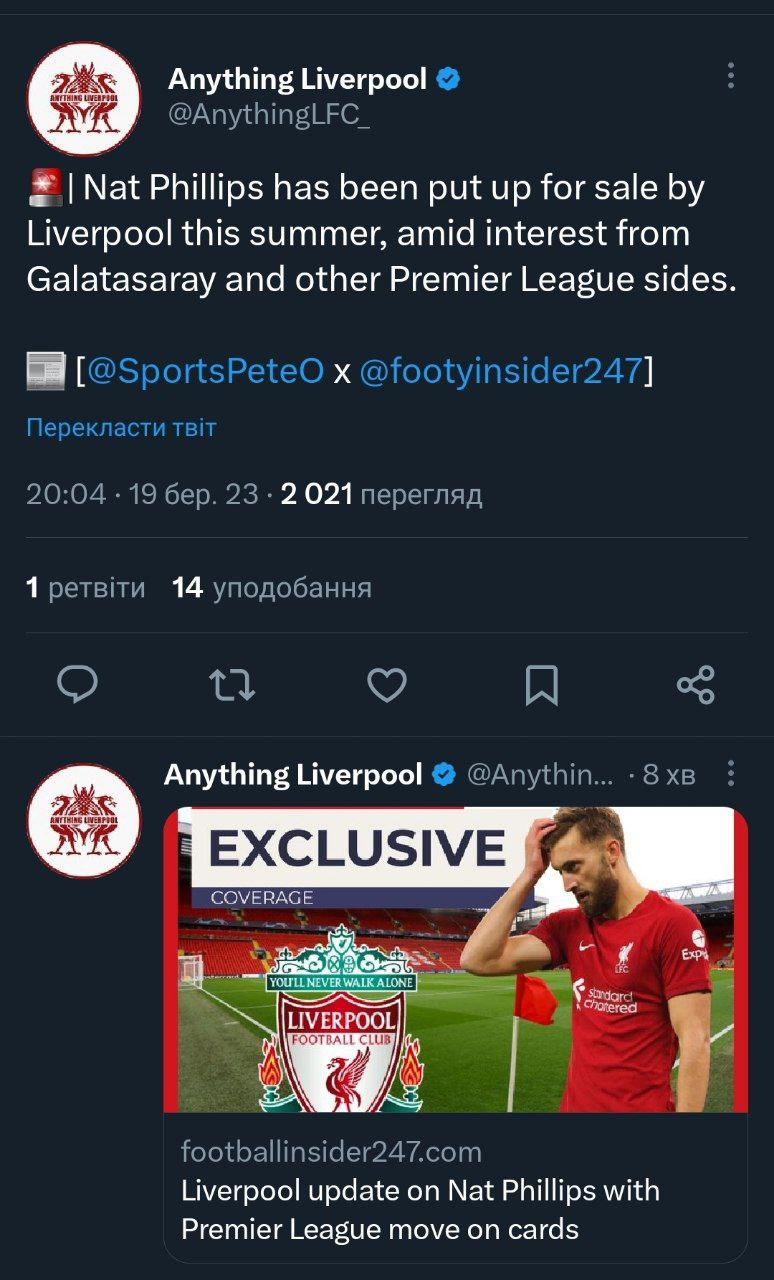Image resolution: width=774 pixels, height=1280 pixels.
Task: Bookmark this tweet
Action: 541,685
